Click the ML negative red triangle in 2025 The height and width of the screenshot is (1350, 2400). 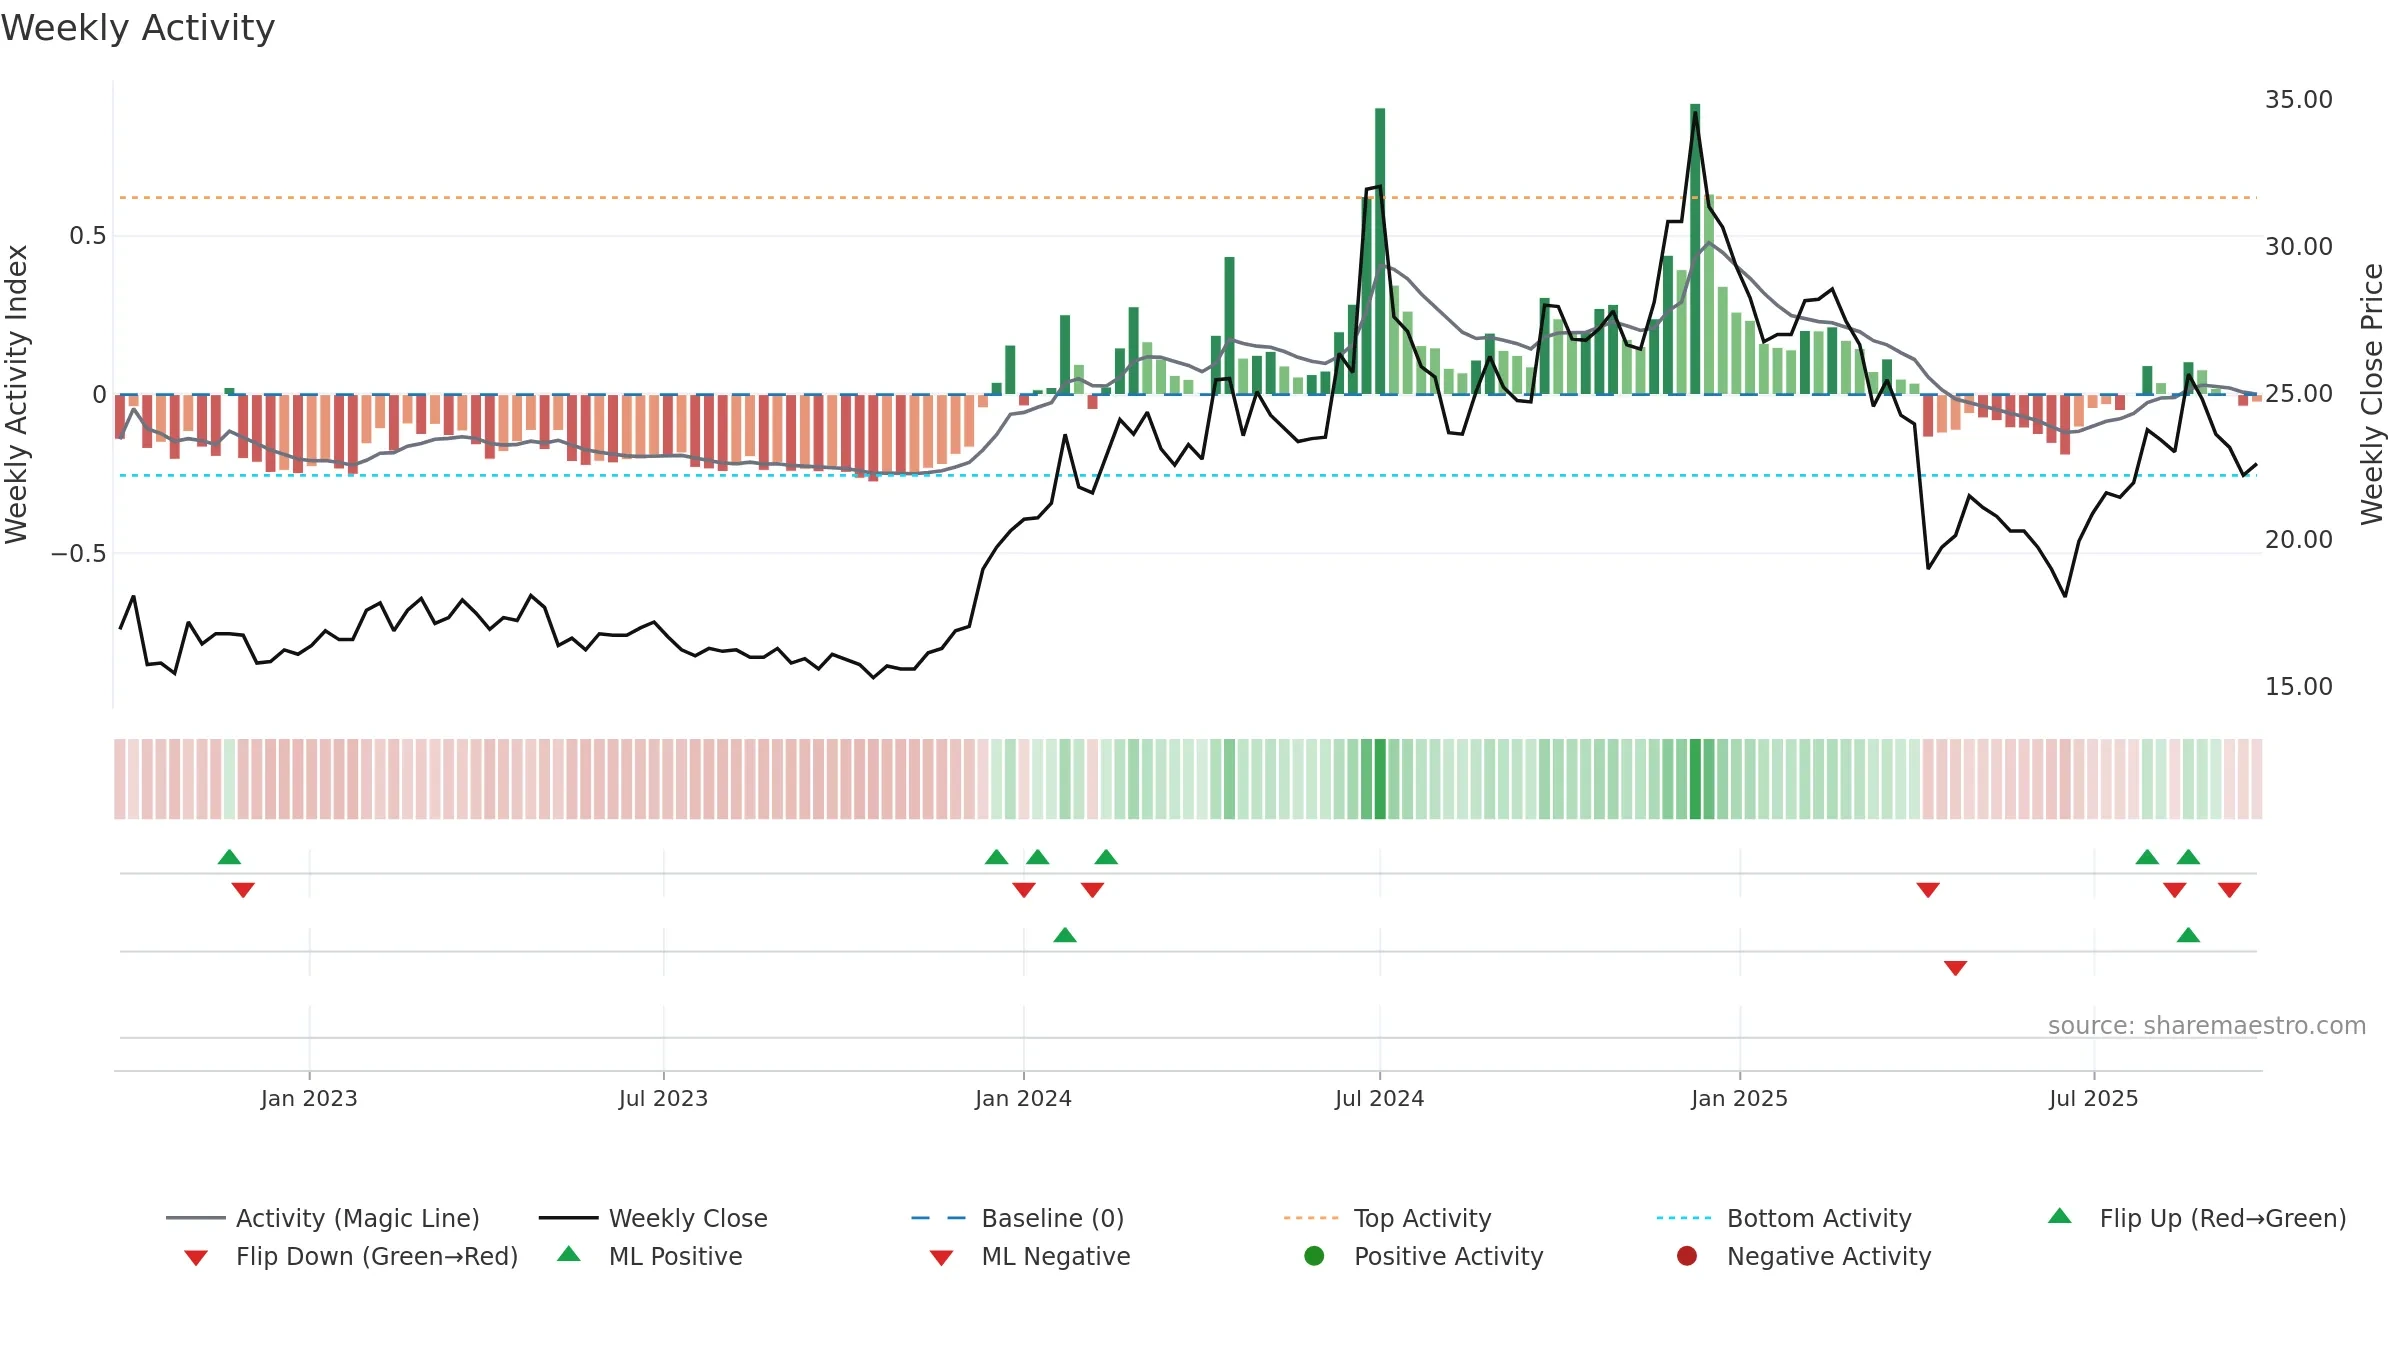(1956, 967)
